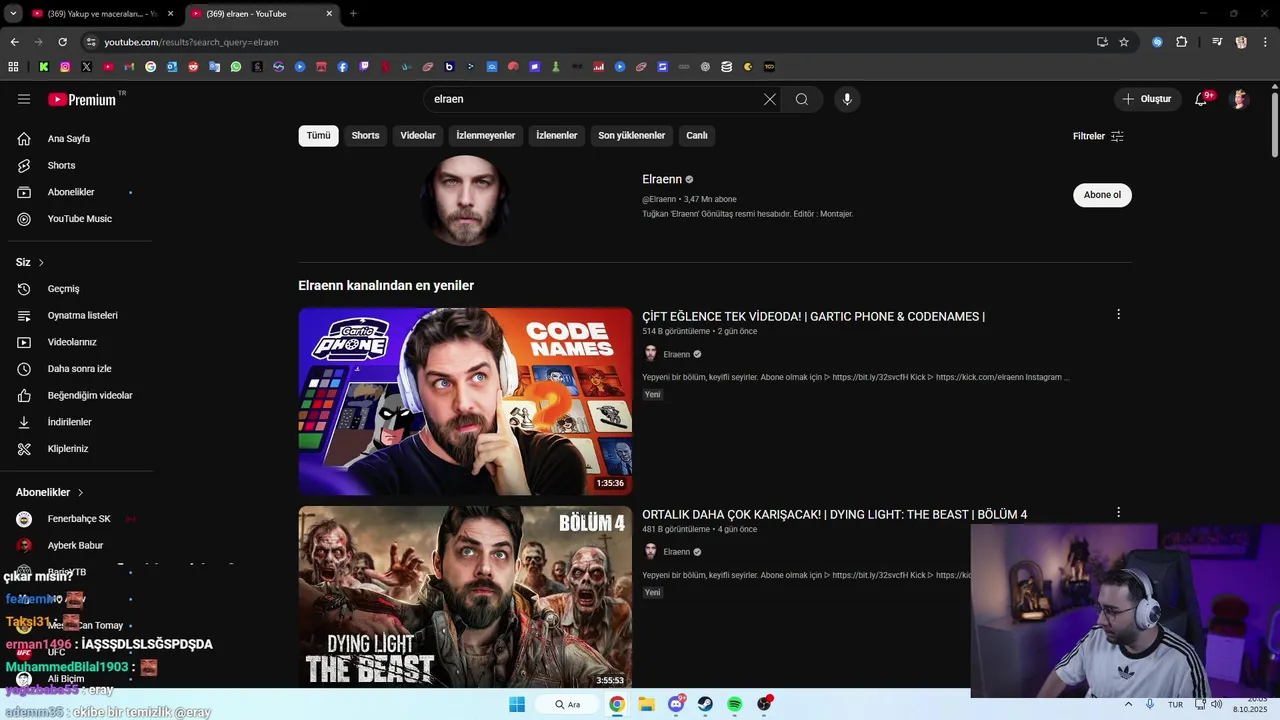Click the magnifier search button
Image resolution: width=1280 pixels, height=720 pixels.
(802, 99)
